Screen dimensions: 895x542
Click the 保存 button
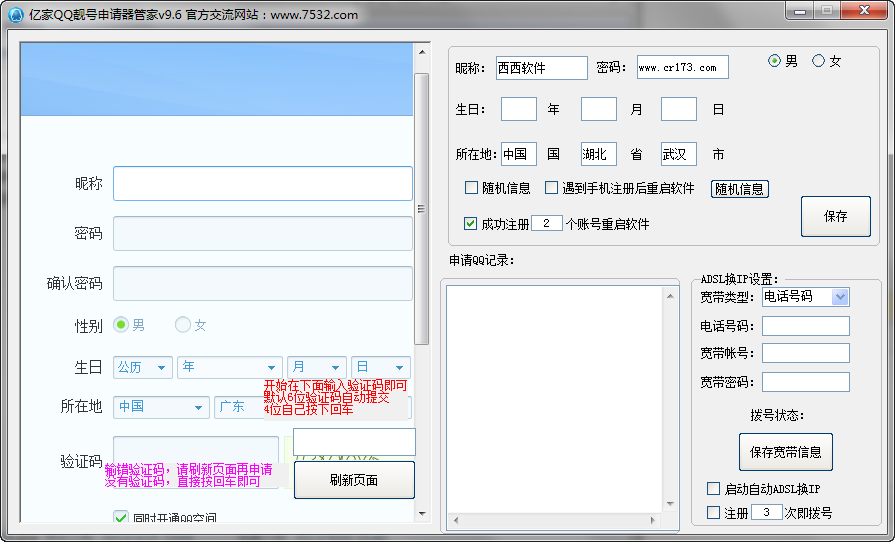tap(836, 216)
